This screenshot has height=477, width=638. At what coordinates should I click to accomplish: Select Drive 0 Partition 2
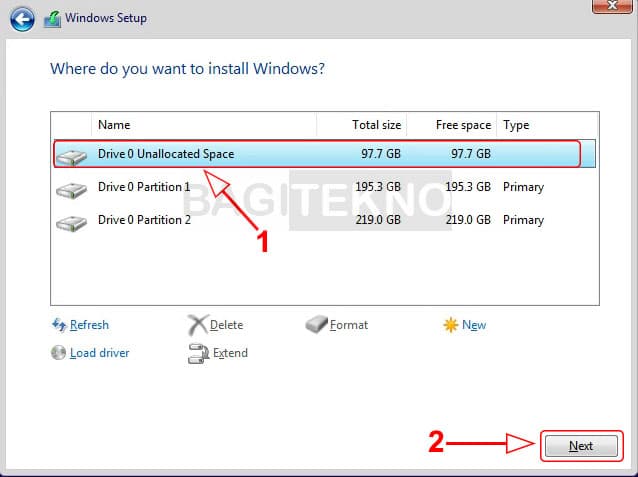(325, 220)
